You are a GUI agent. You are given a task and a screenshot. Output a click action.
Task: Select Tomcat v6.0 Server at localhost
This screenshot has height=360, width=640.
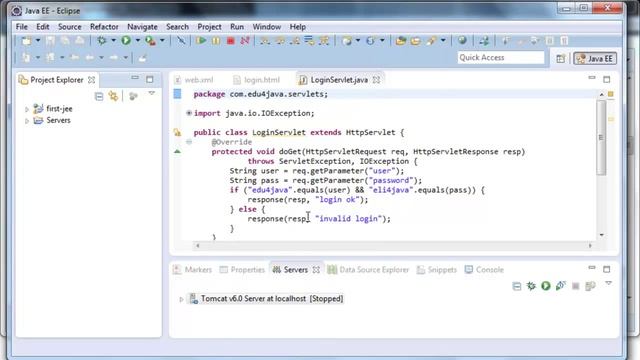click(x=267, y=299)
